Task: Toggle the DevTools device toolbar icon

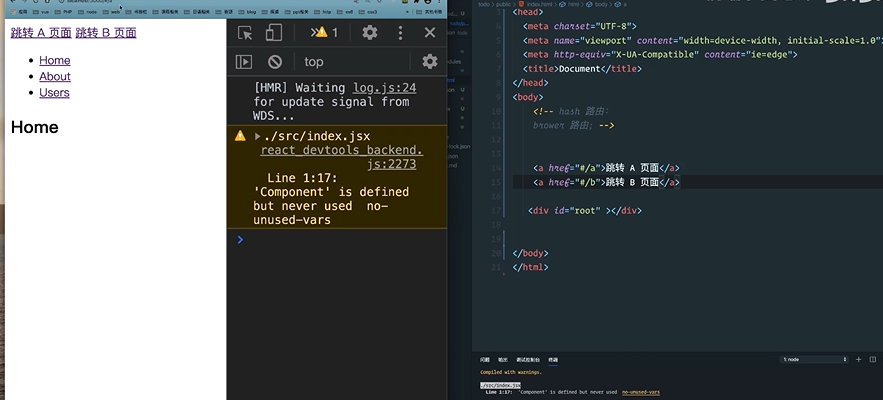Action: pyautogui.click(x=274, y=33)
